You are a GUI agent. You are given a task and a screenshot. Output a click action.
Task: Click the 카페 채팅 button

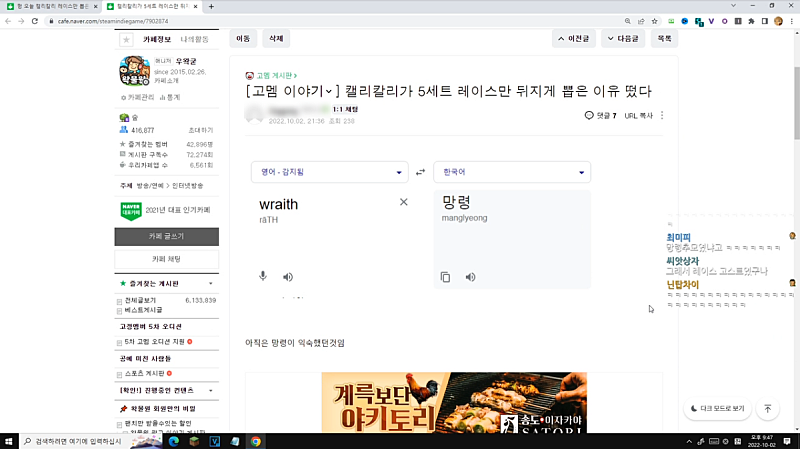pos(166,259)
